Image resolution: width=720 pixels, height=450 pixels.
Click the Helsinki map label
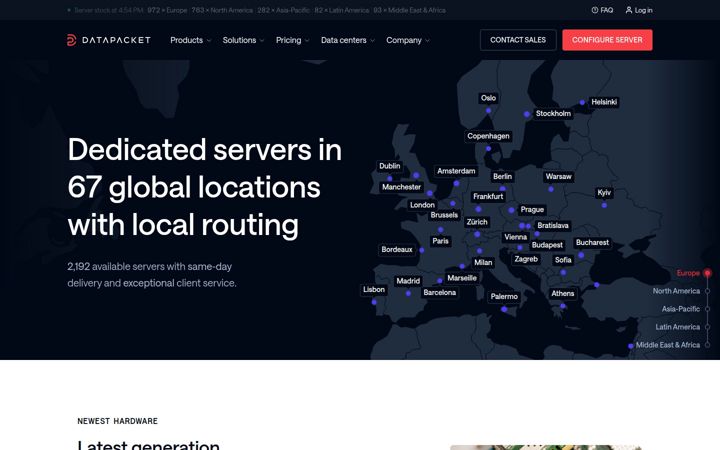[x=604, y=102]
